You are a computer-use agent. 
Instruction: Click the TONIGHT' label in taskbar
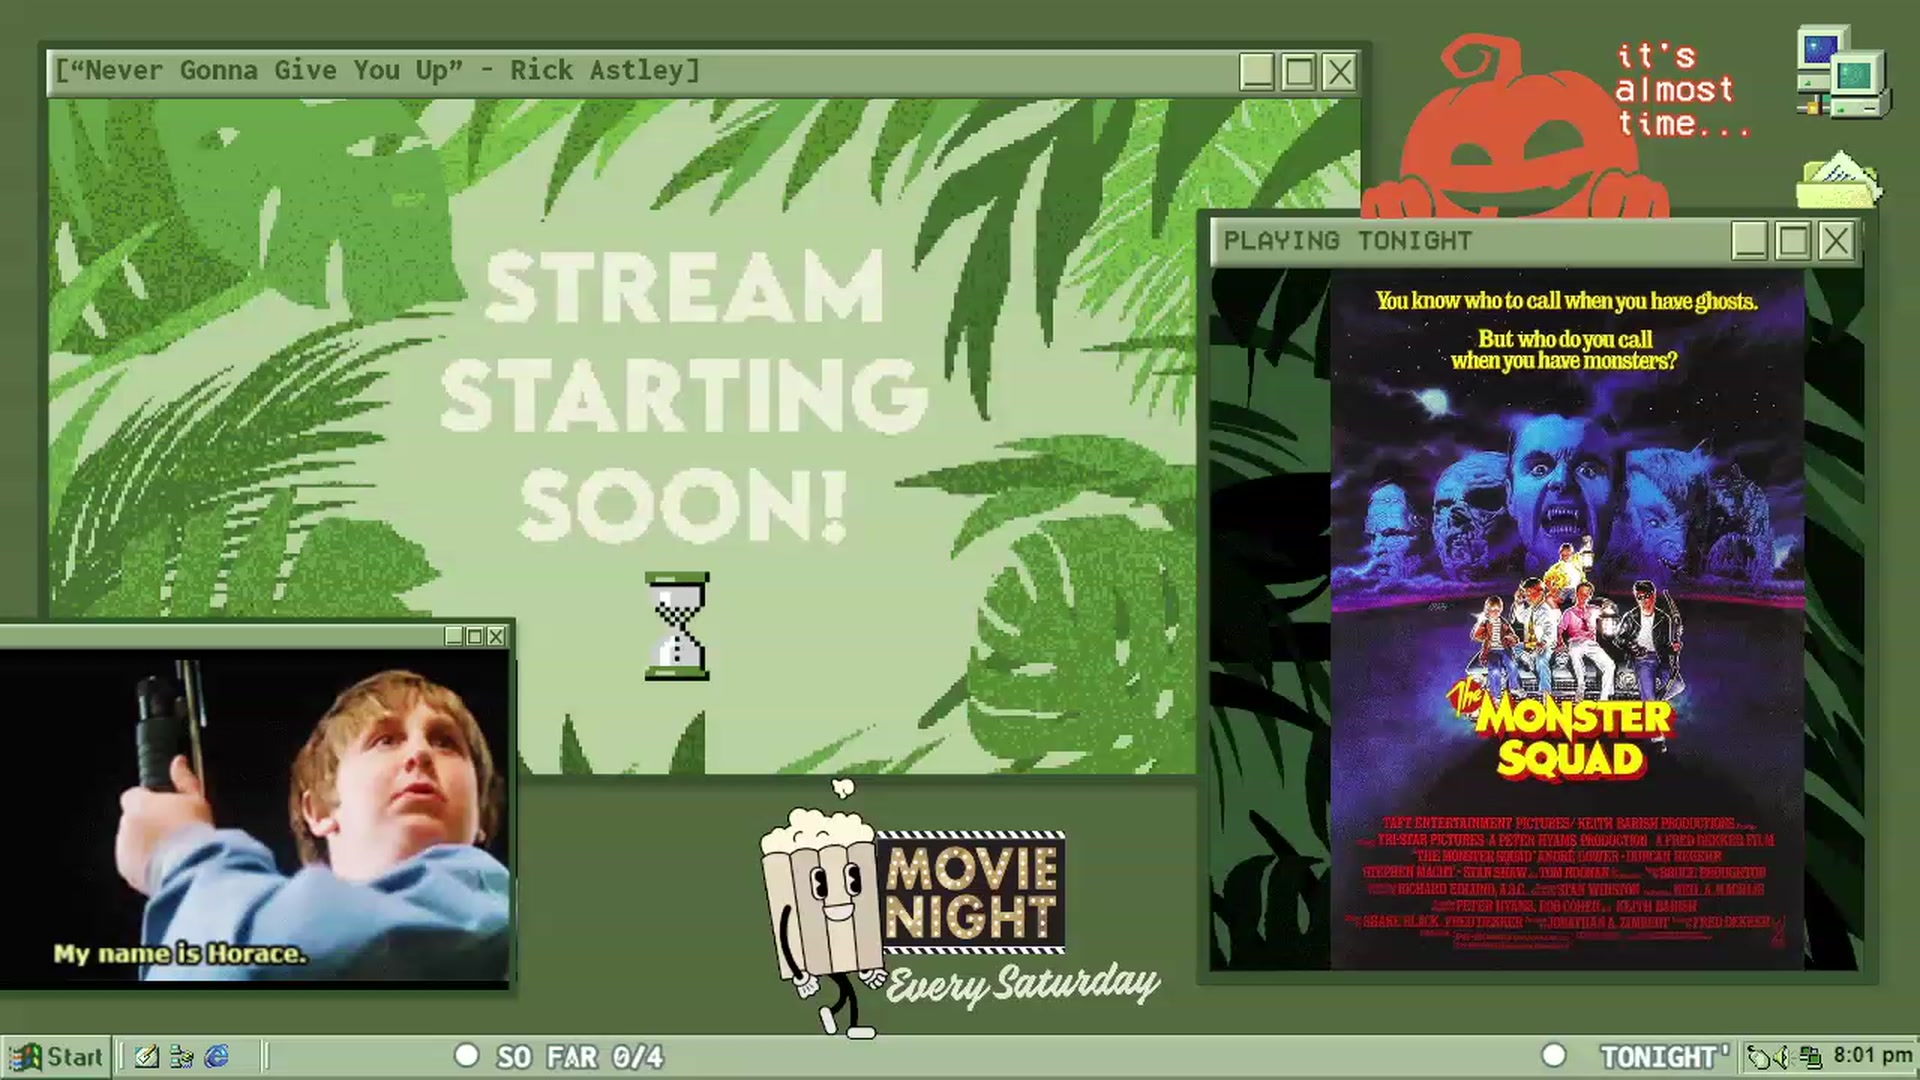(x=1665, y=1057)
